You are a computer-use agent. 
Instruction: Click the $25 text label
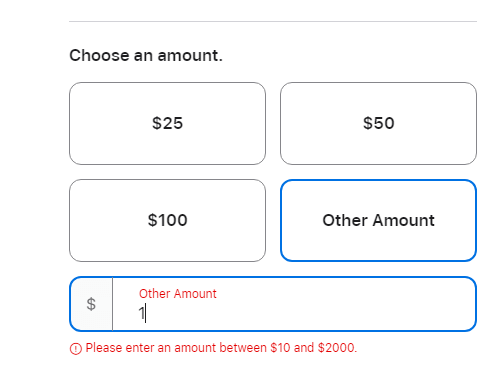(167, 123)
